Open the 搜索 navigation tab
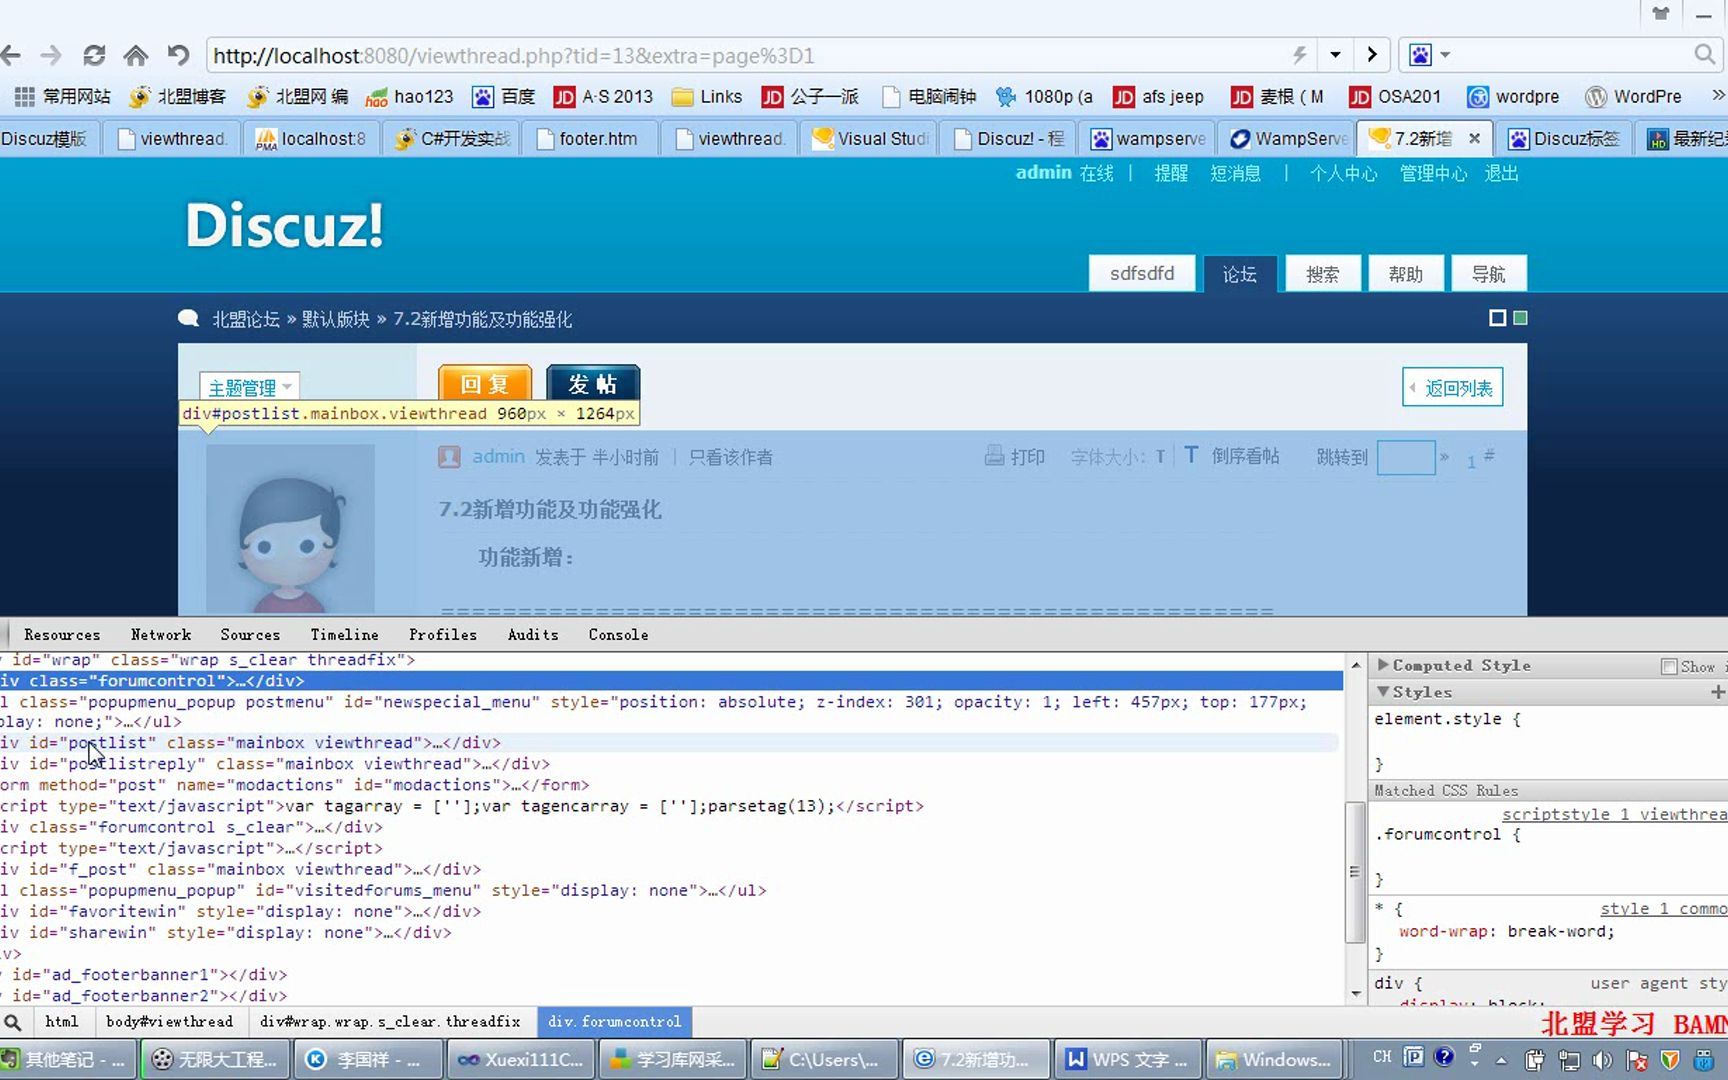Screen dimensions: 1728x1080 tap(1322, 274)
